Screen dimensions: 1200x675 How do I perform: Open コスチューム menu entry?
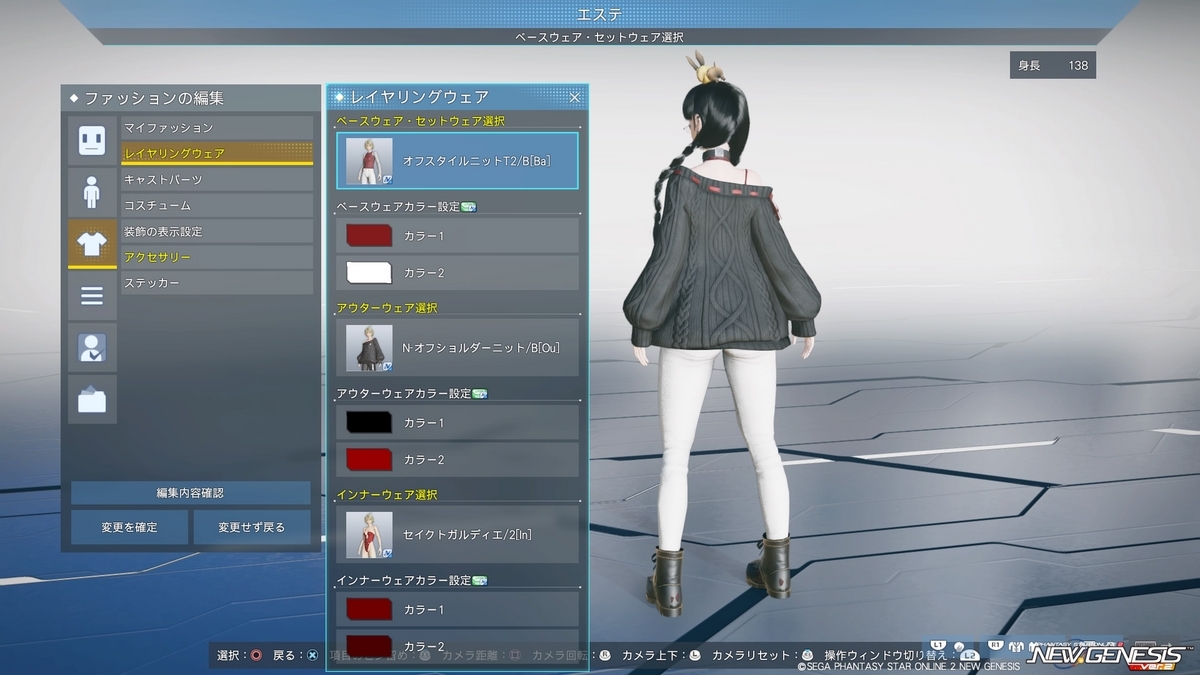217,206
